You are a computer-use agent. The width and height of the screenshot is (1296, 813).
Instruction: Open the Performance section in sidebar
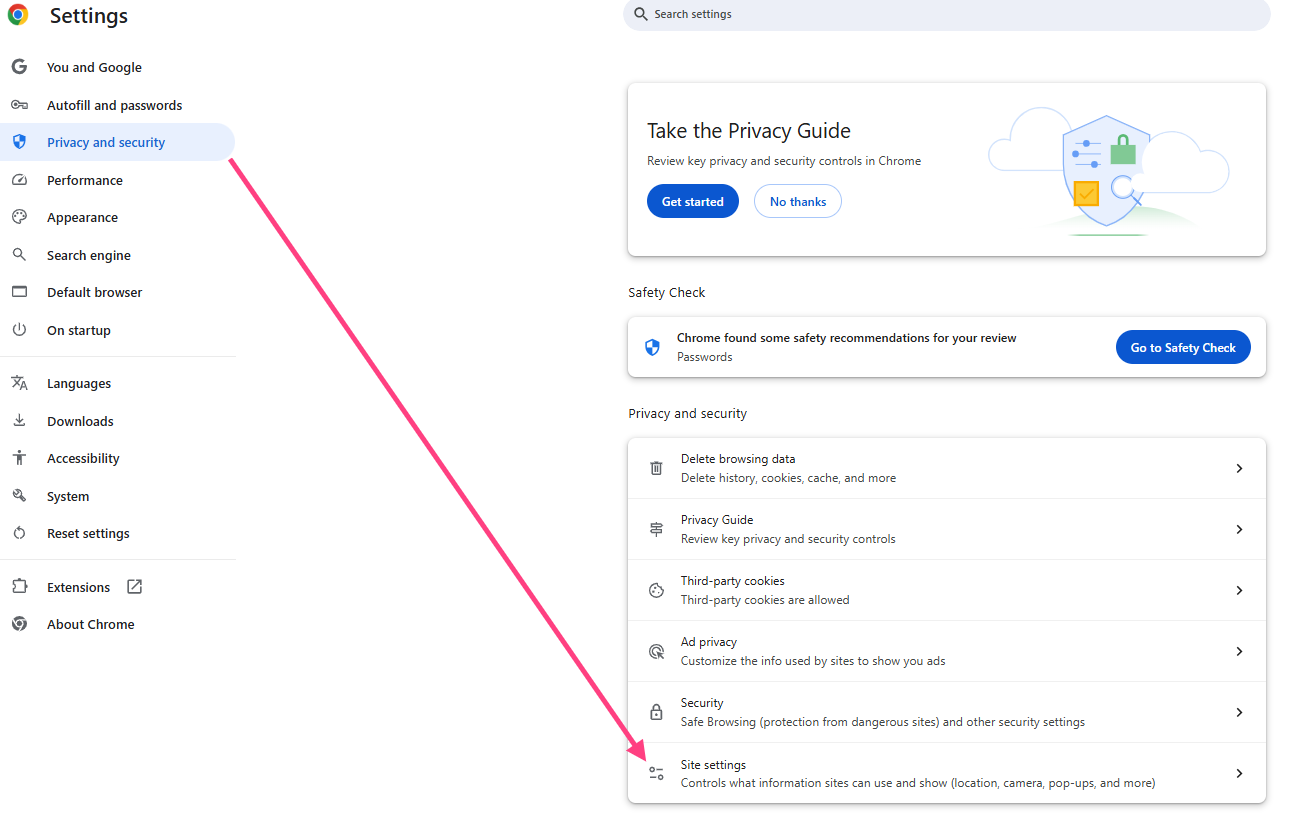pyautogui.click(x=85, y=180)
